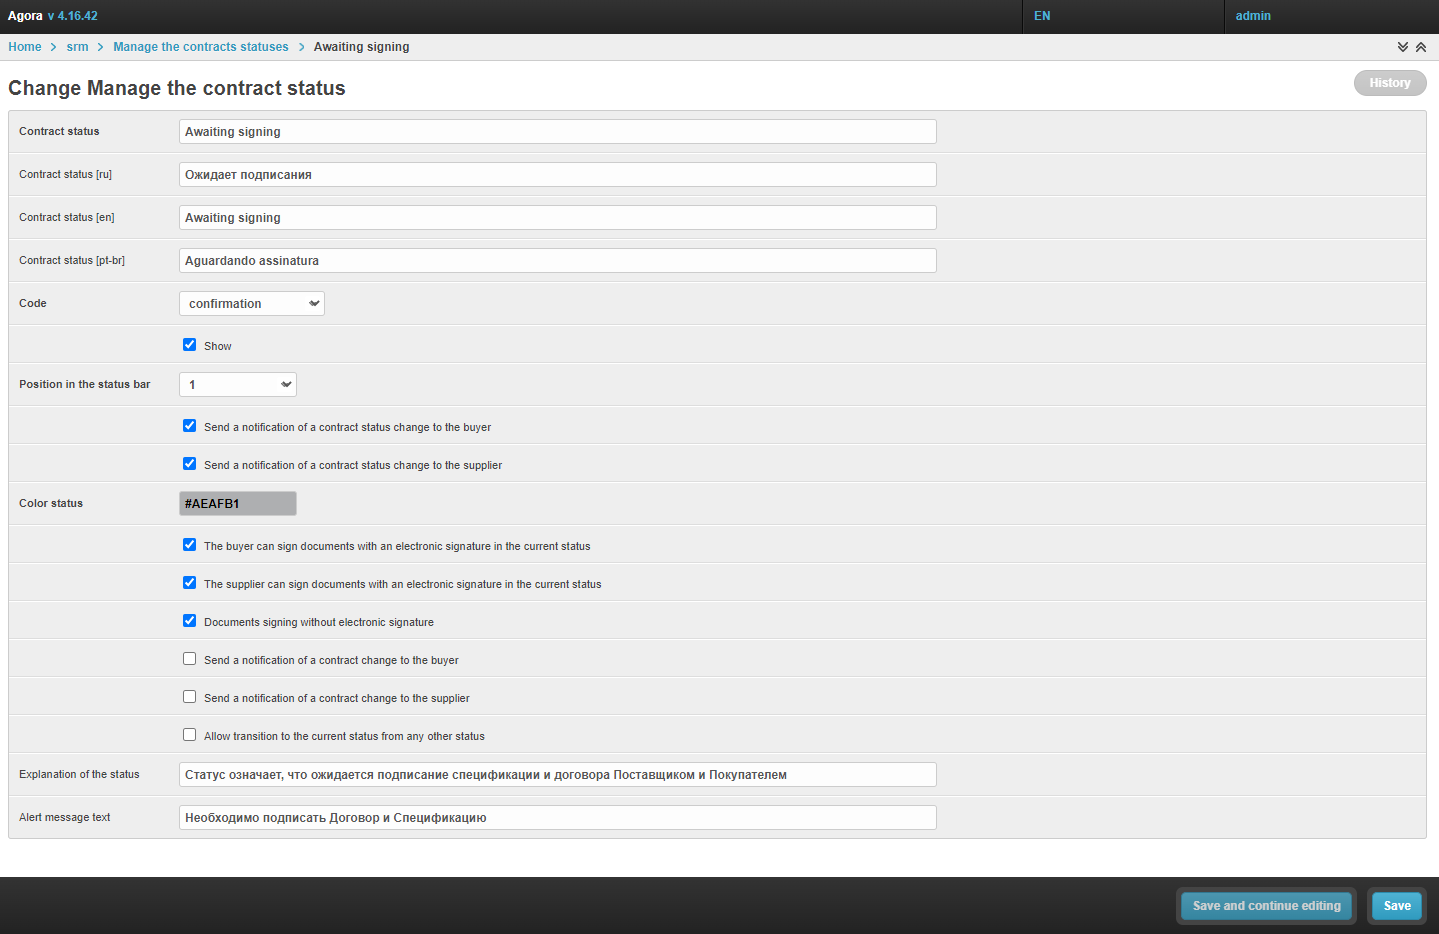The image size is (1439, 934).
Task: Uncheck the Show checkbox
Action: point(189,345)
